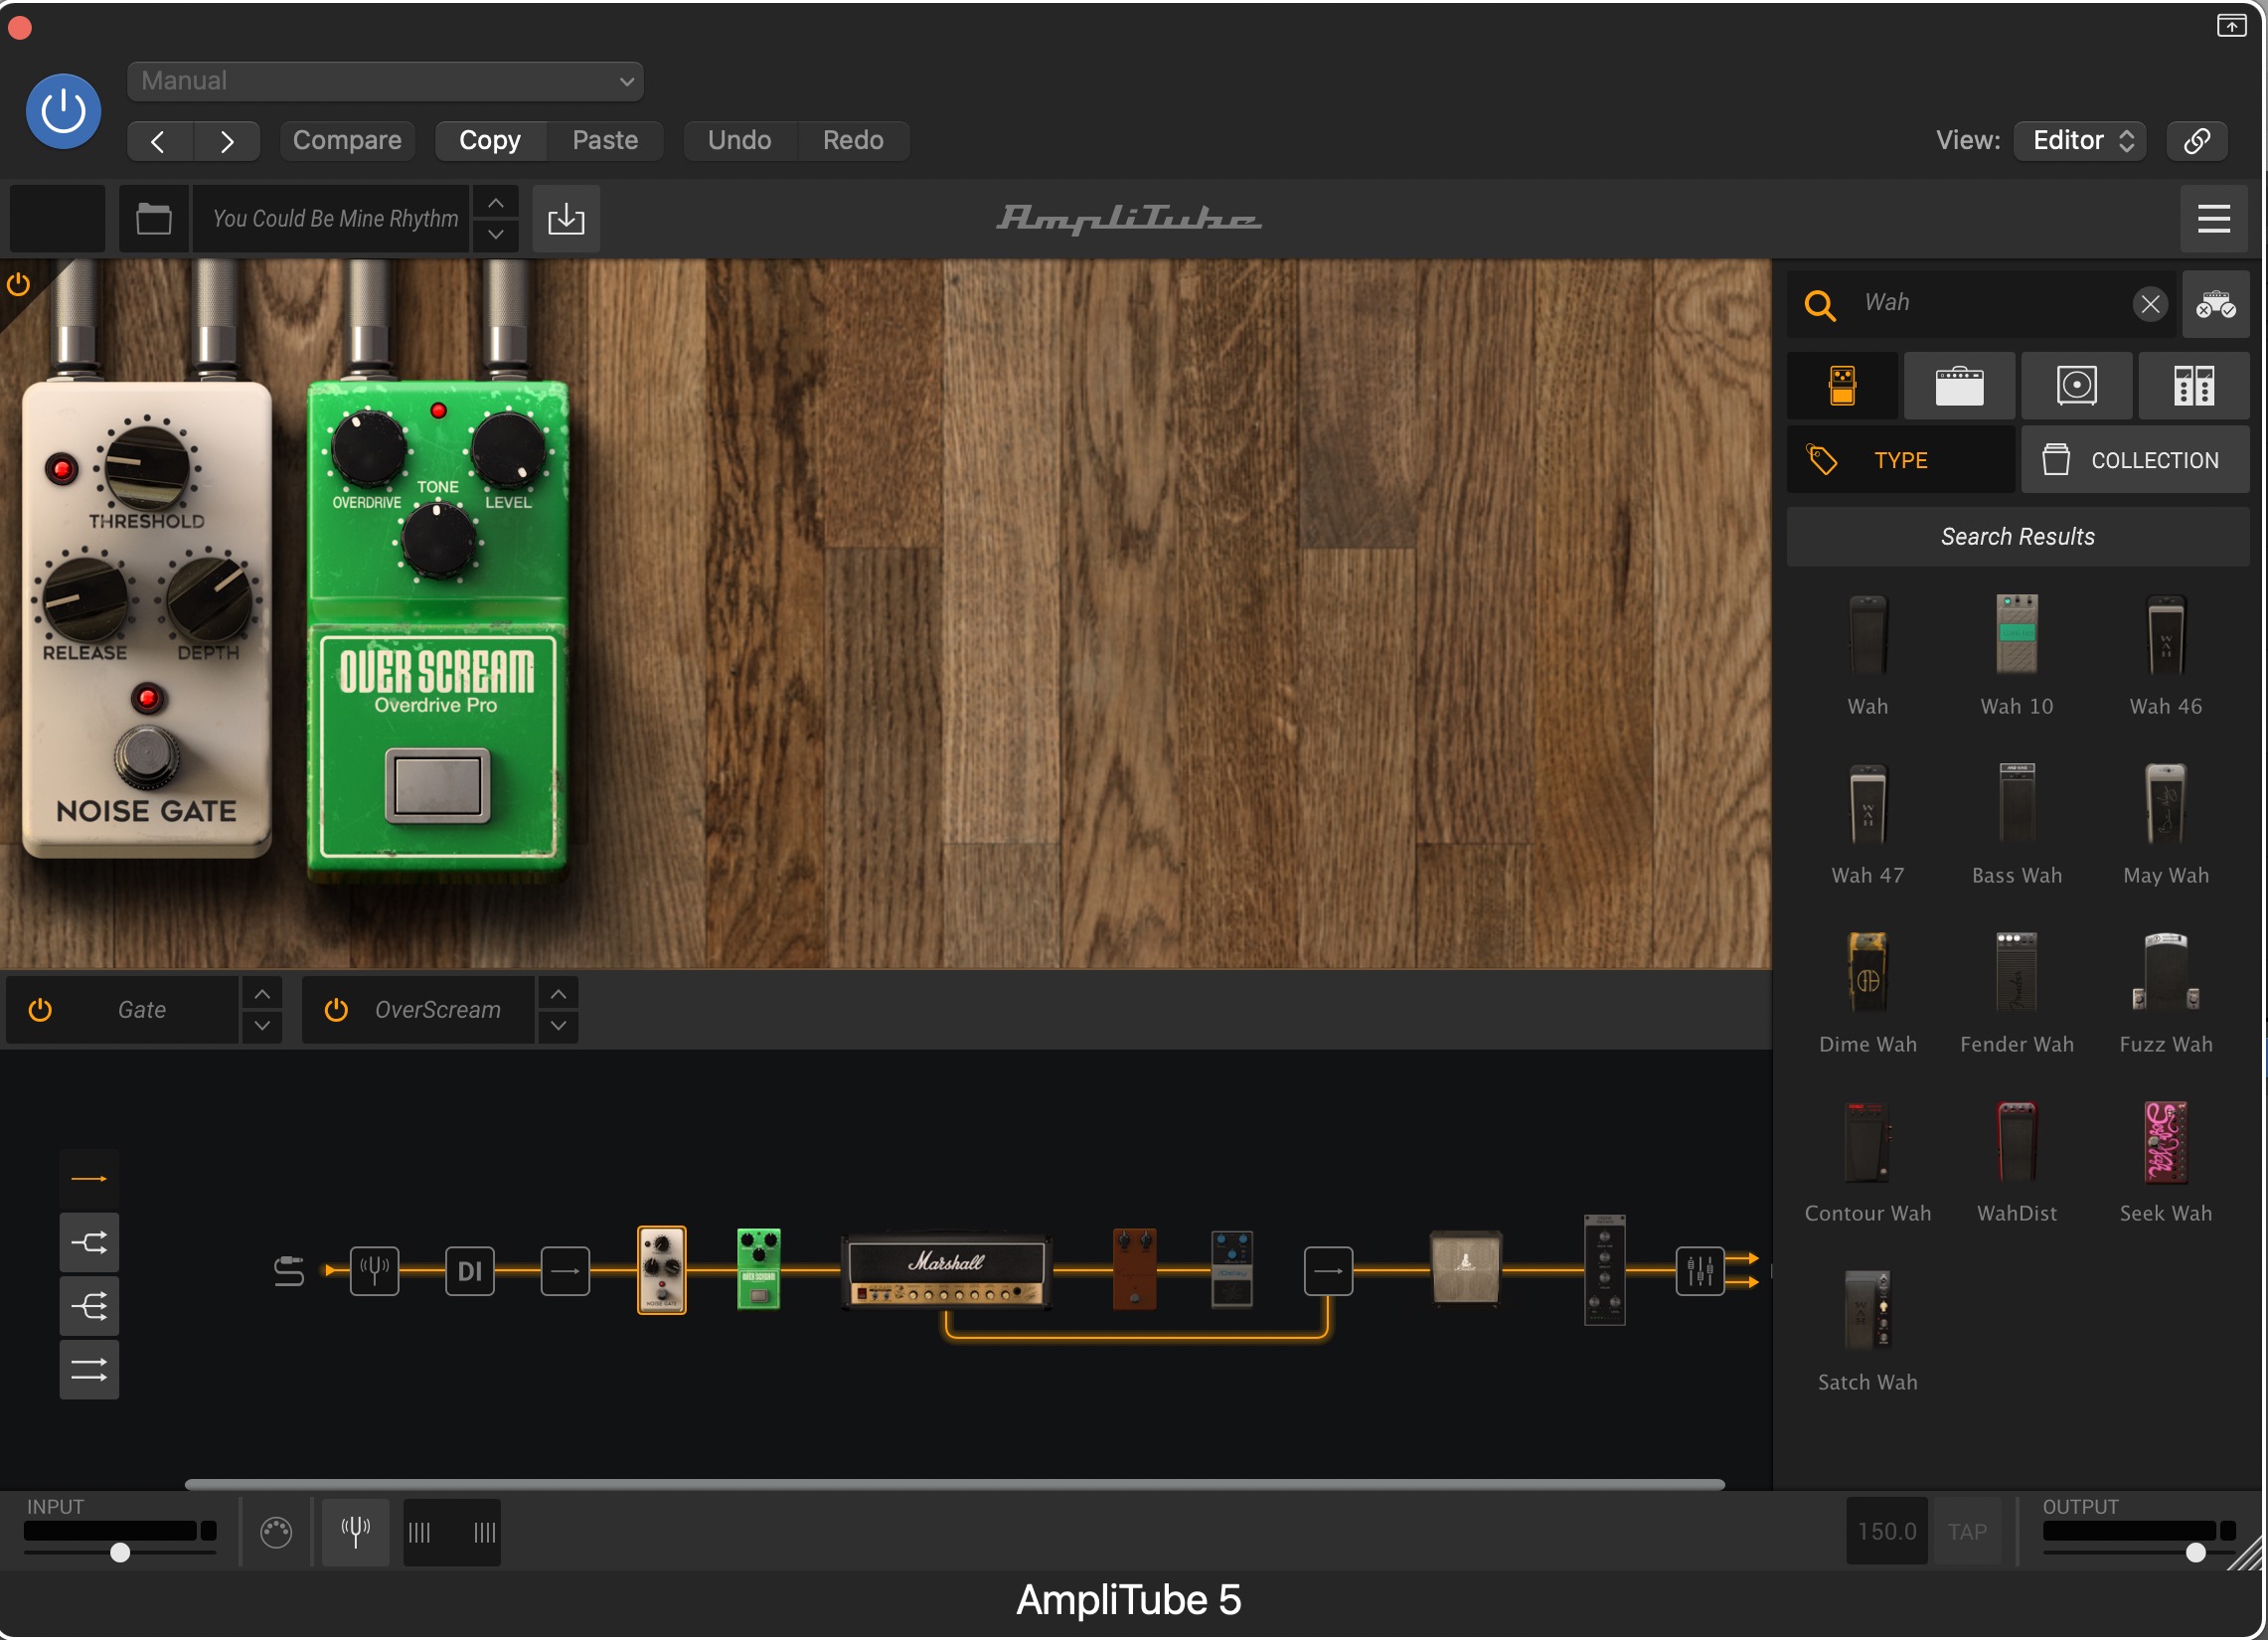Screen dimensions: 2268x1640
Task: Select the cabinet block in signal chain
Action: (1465, 1269)
